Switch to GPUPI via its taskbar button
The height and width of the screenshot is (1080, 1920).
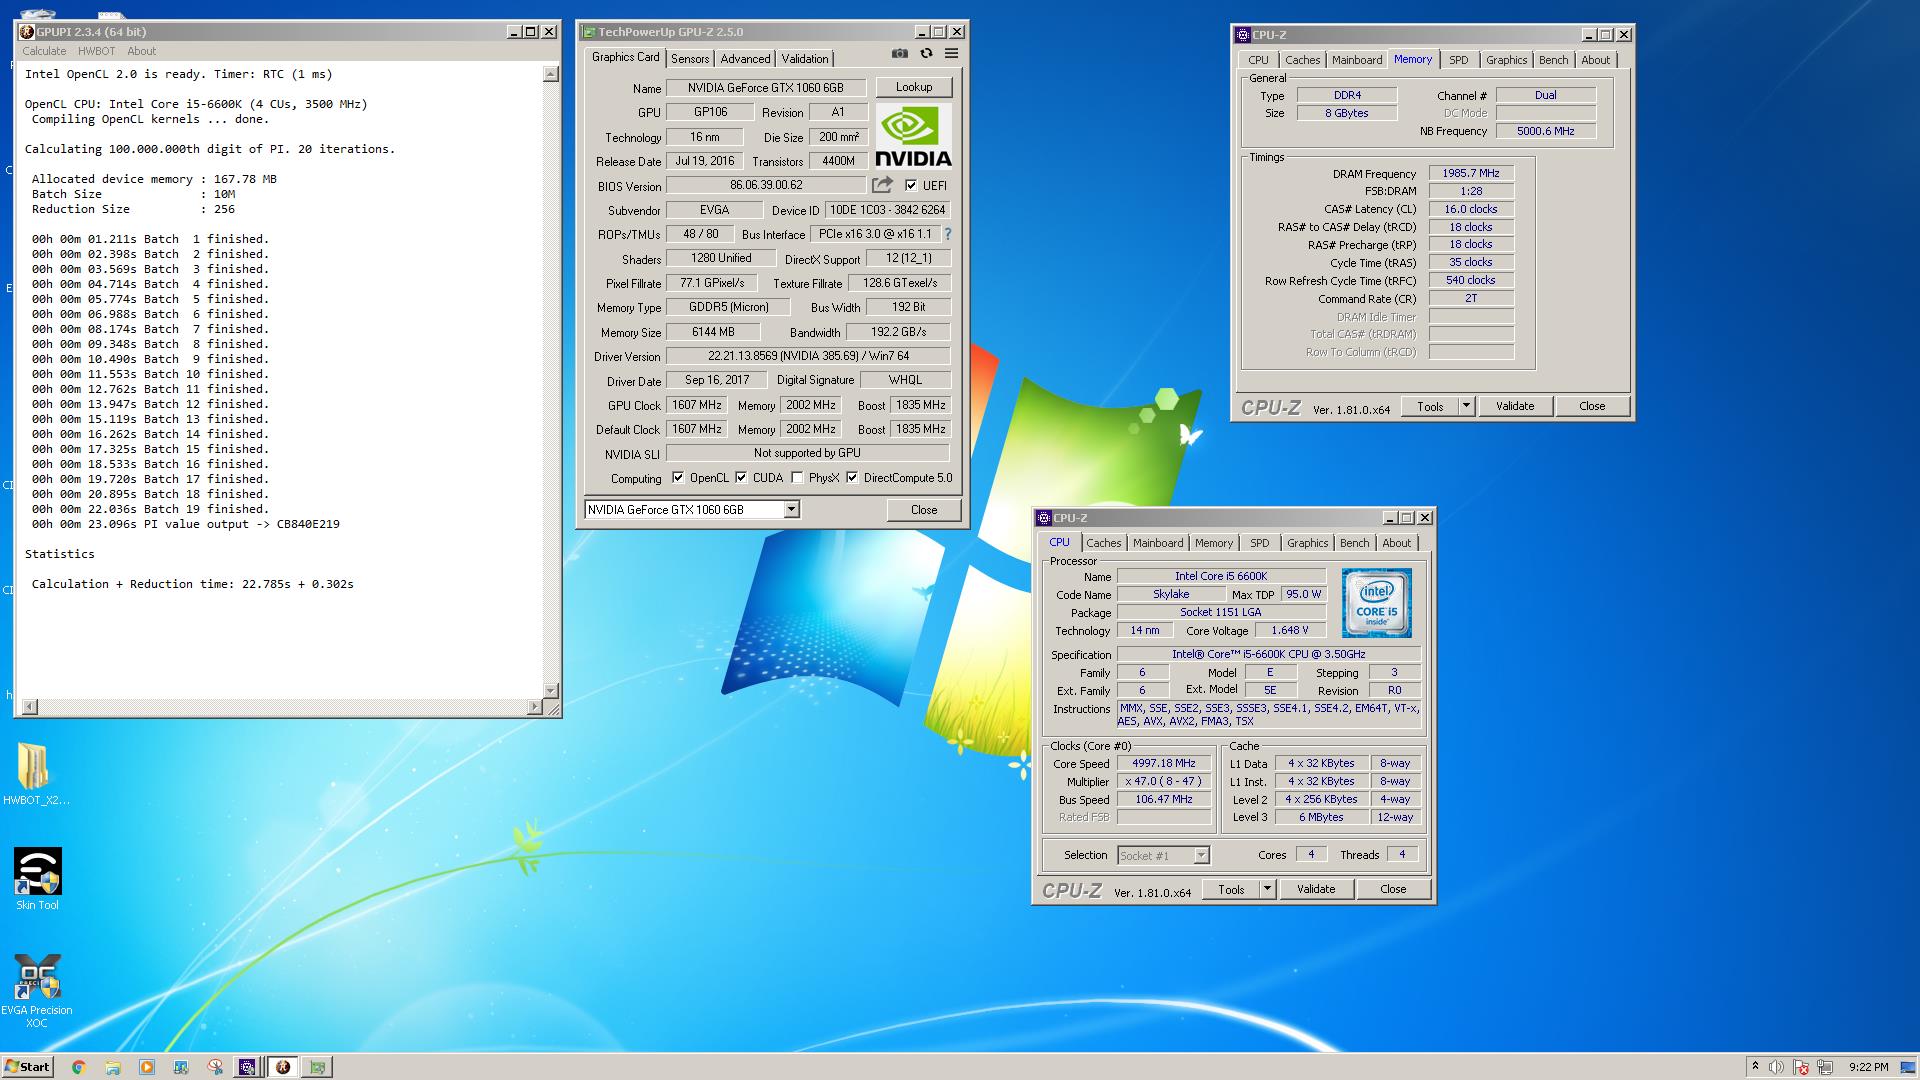tap(283, 1067)
